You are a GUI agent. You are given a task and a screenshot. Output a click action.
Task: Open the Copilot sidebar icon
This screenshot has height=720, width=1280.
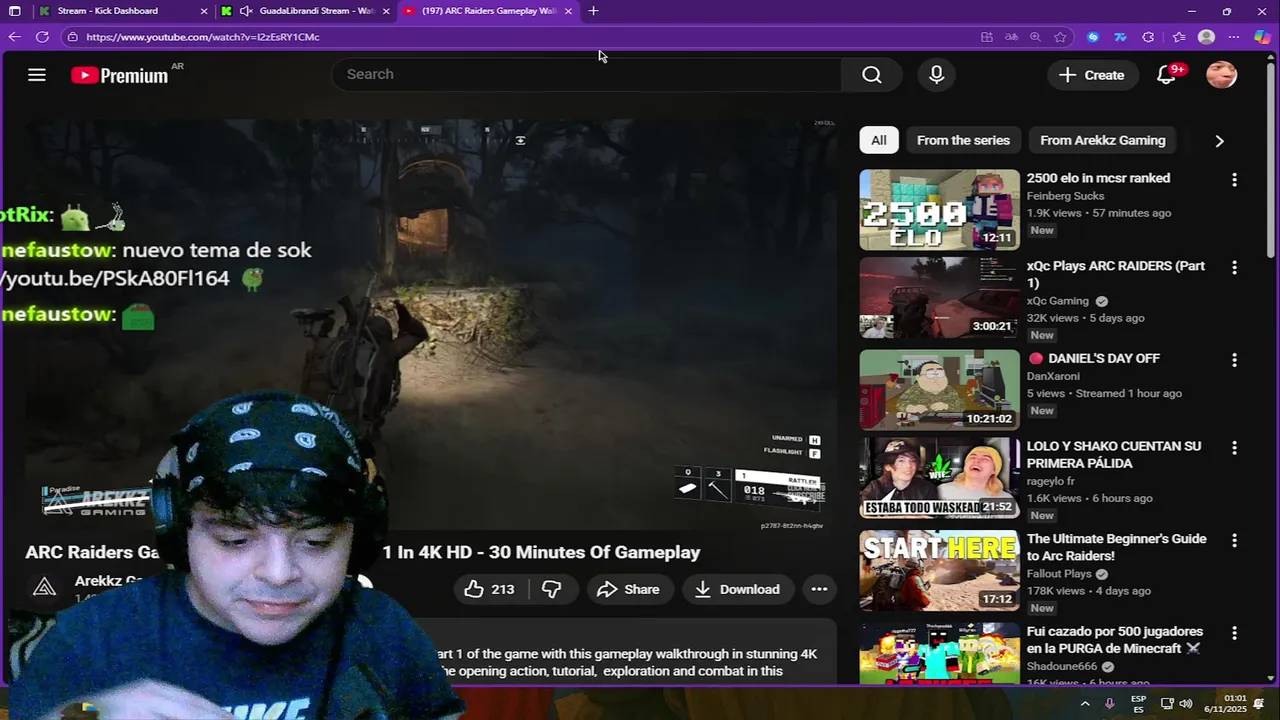pos(1262,37)
